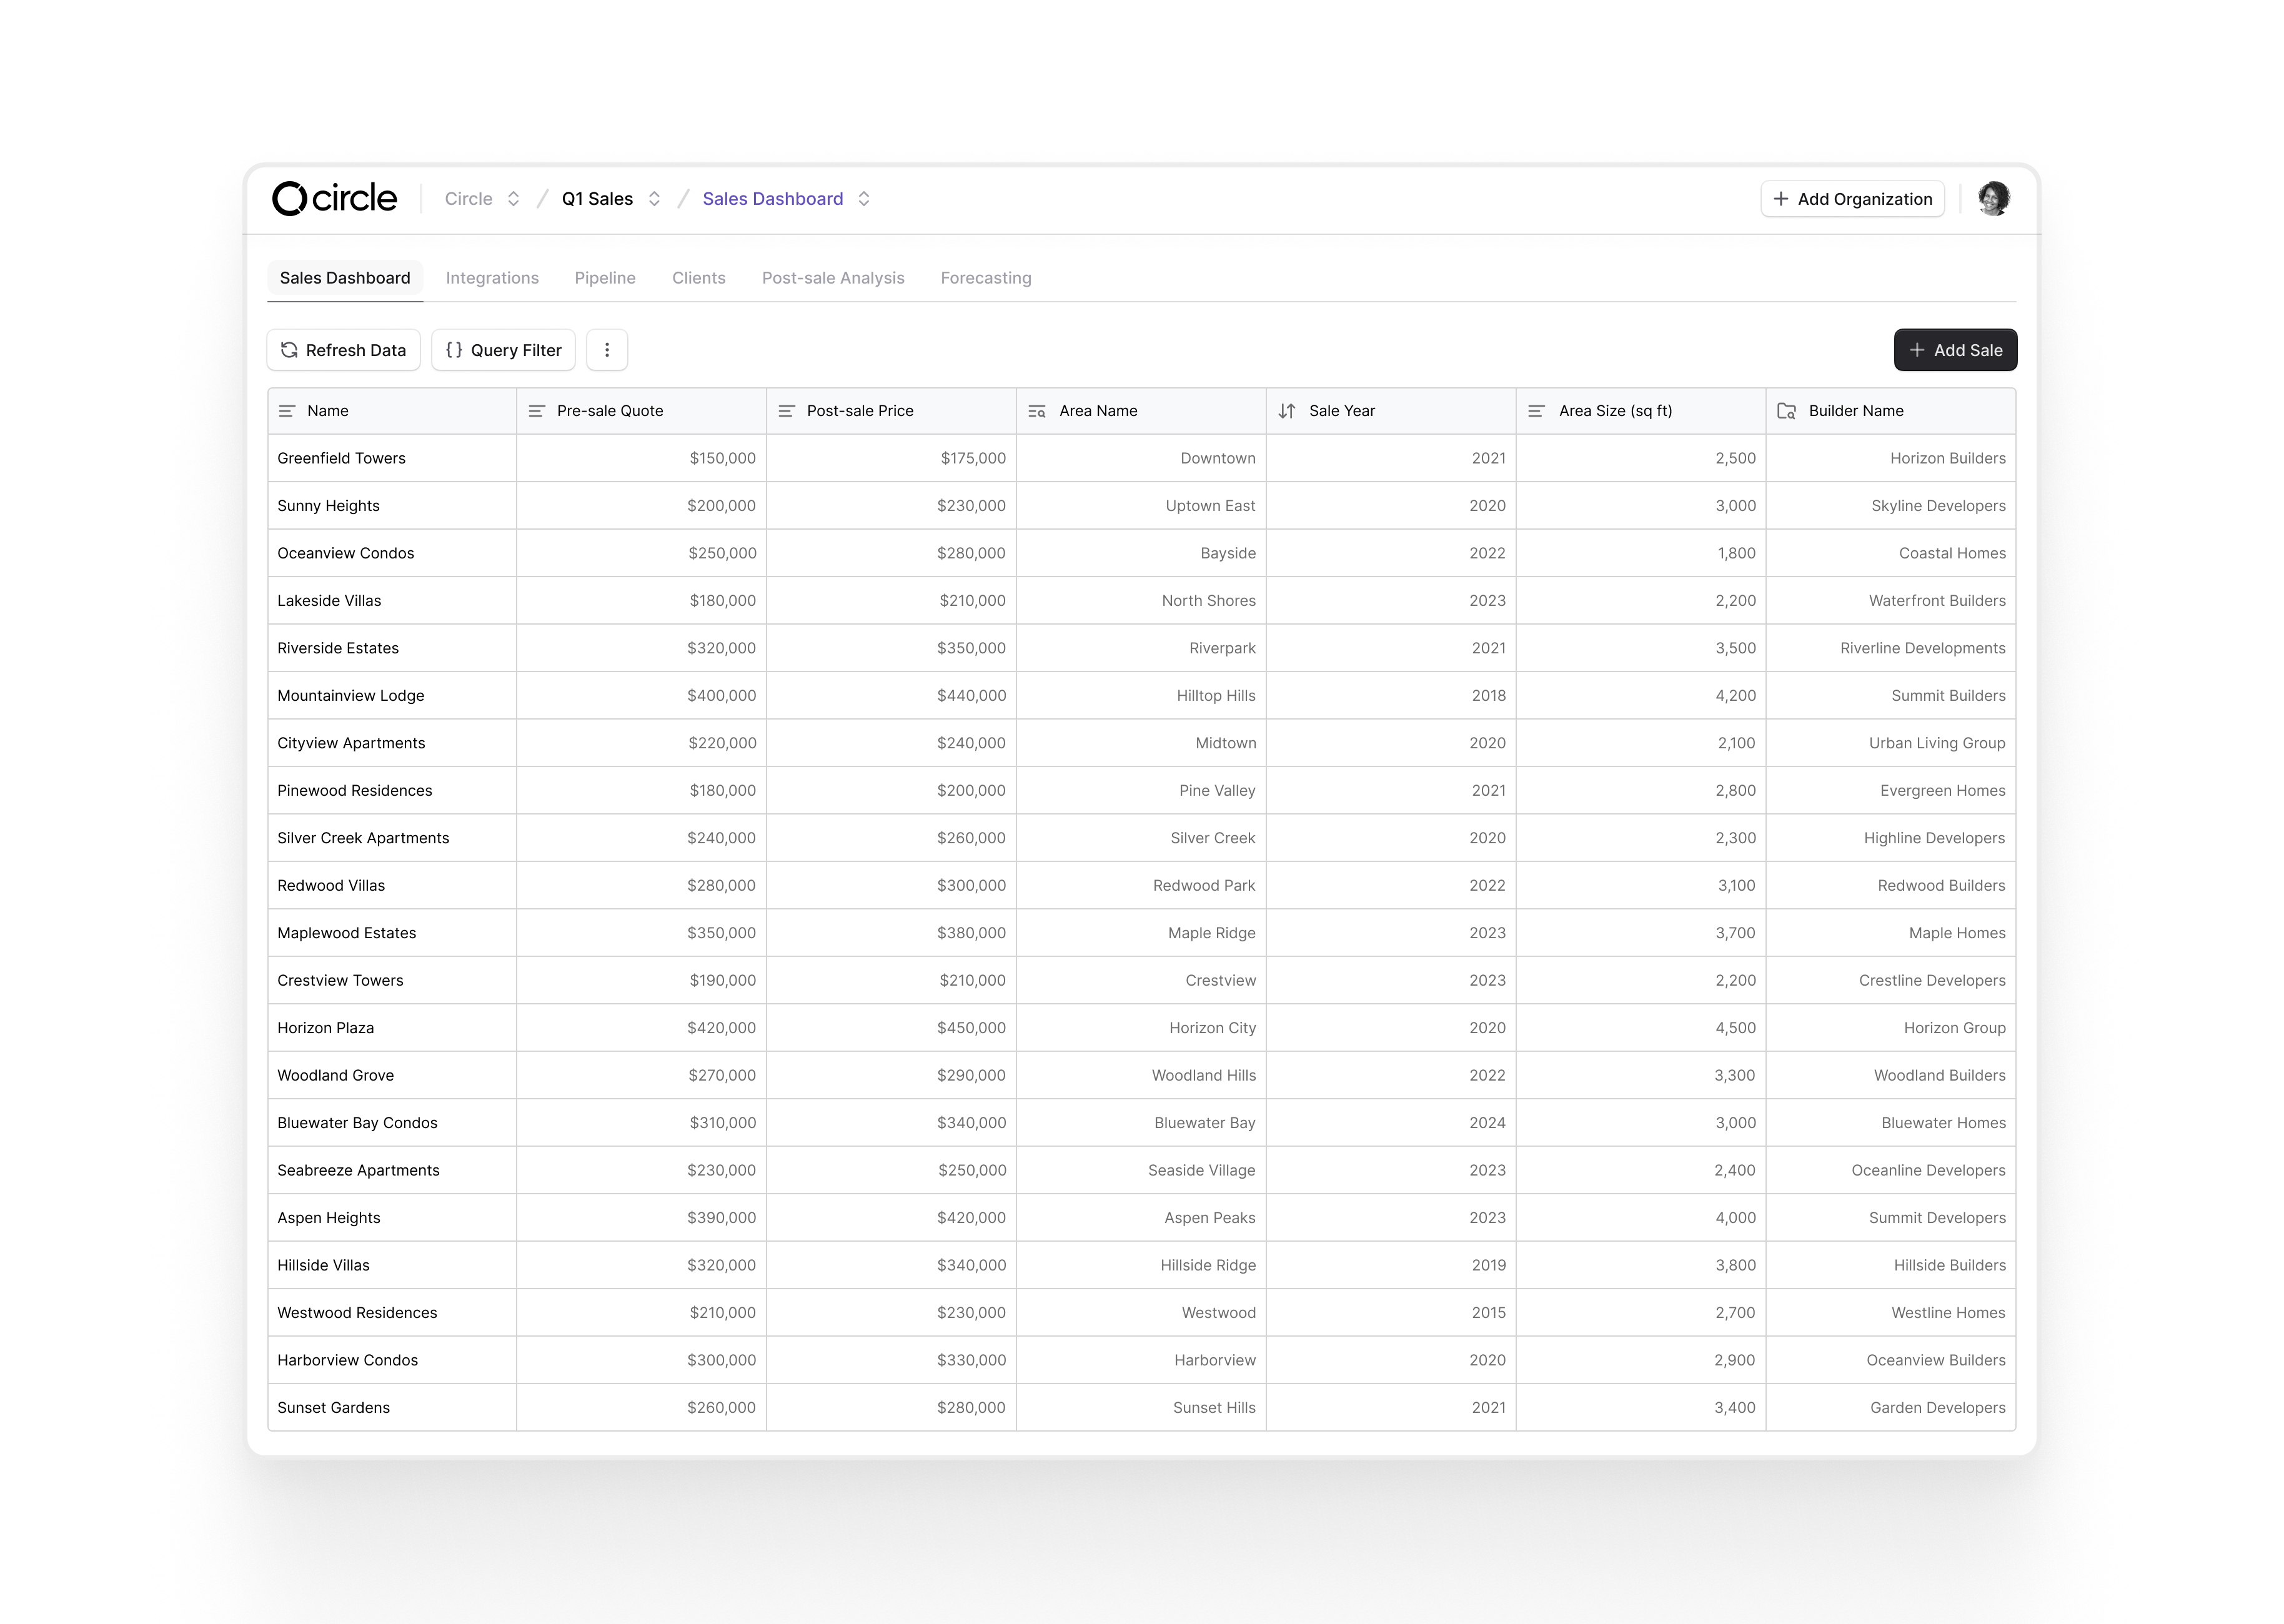This screenshot has height=1624, width=2284.
Task: Click the Refresh Data button
Action: 344,350
